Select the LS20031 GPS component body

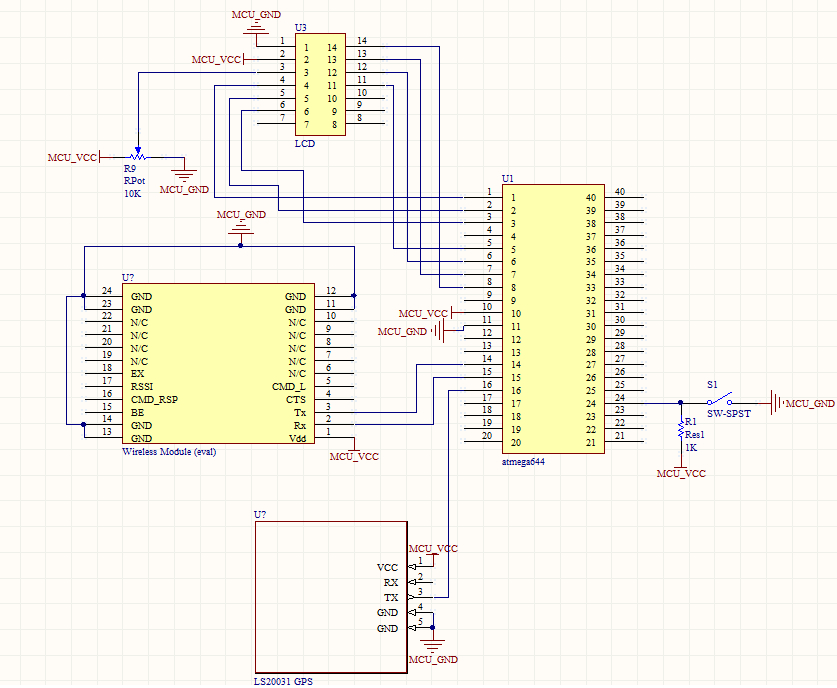point(331,597)
